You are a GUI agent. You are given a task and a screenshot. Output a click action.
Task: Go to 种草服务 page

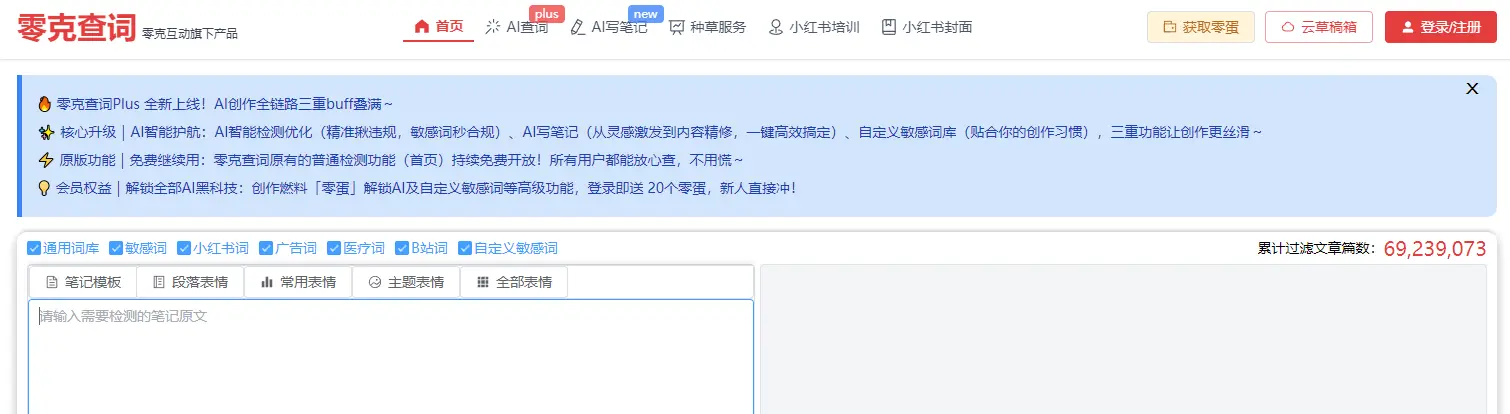point(707,27)
